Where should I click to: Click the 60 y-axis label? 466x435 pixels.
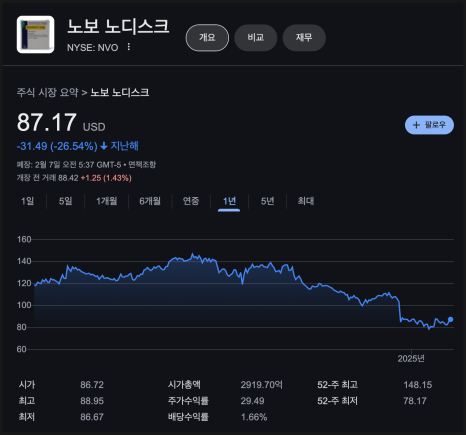pos(22,349)
